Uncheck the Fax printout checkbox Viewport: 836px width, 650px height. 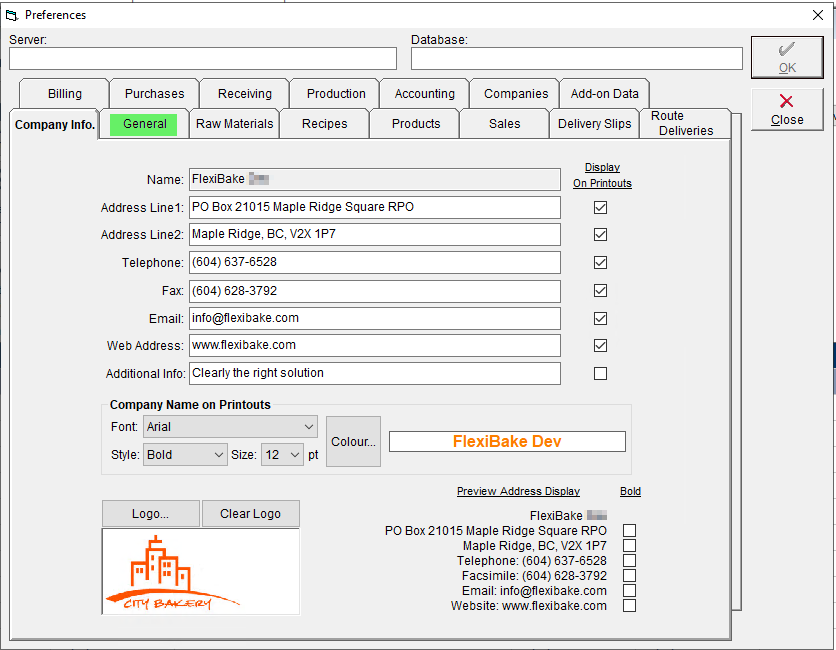coord(600,291)
